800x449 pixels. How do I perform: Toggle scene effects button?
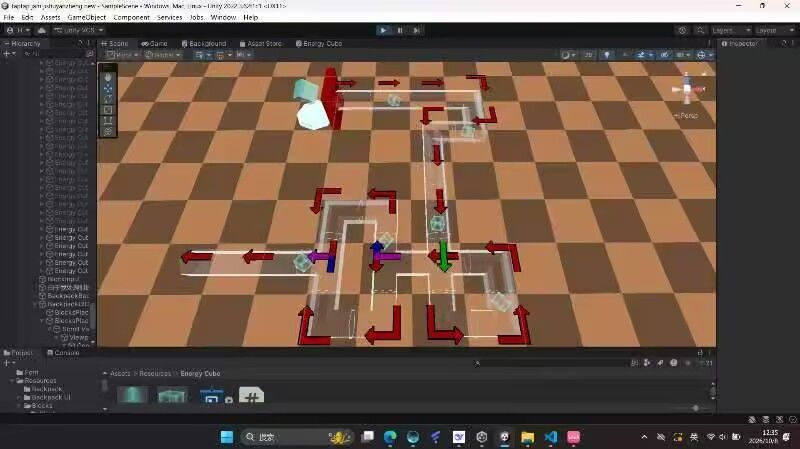(643, 55)
